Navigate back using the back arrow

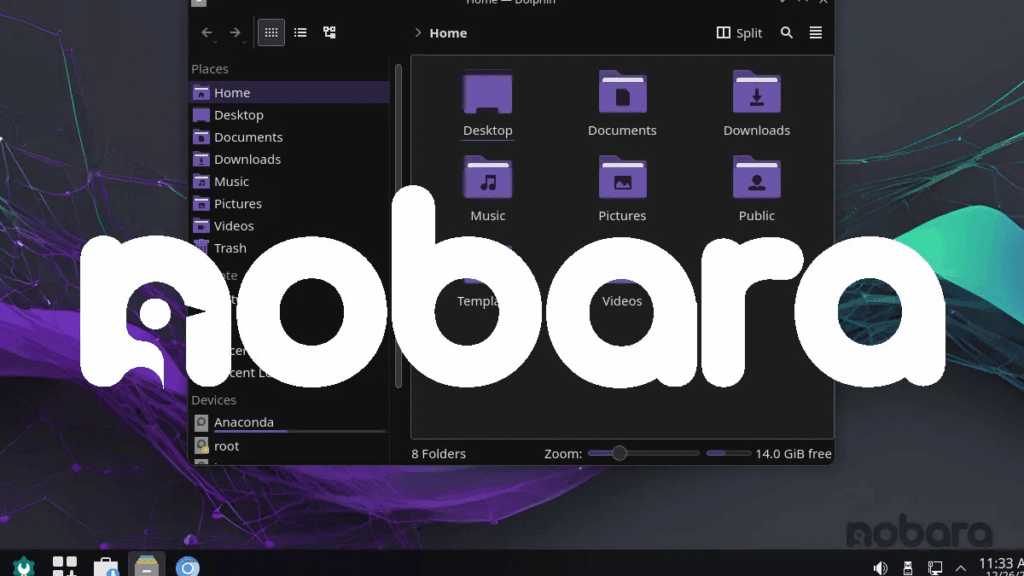(x=207, y=32)
